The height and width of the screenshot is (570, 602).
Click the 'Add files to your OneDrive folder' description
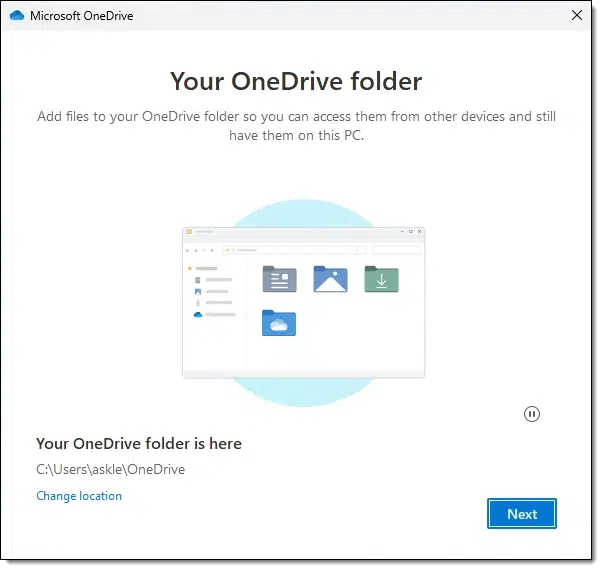click(x=296, y=126)
